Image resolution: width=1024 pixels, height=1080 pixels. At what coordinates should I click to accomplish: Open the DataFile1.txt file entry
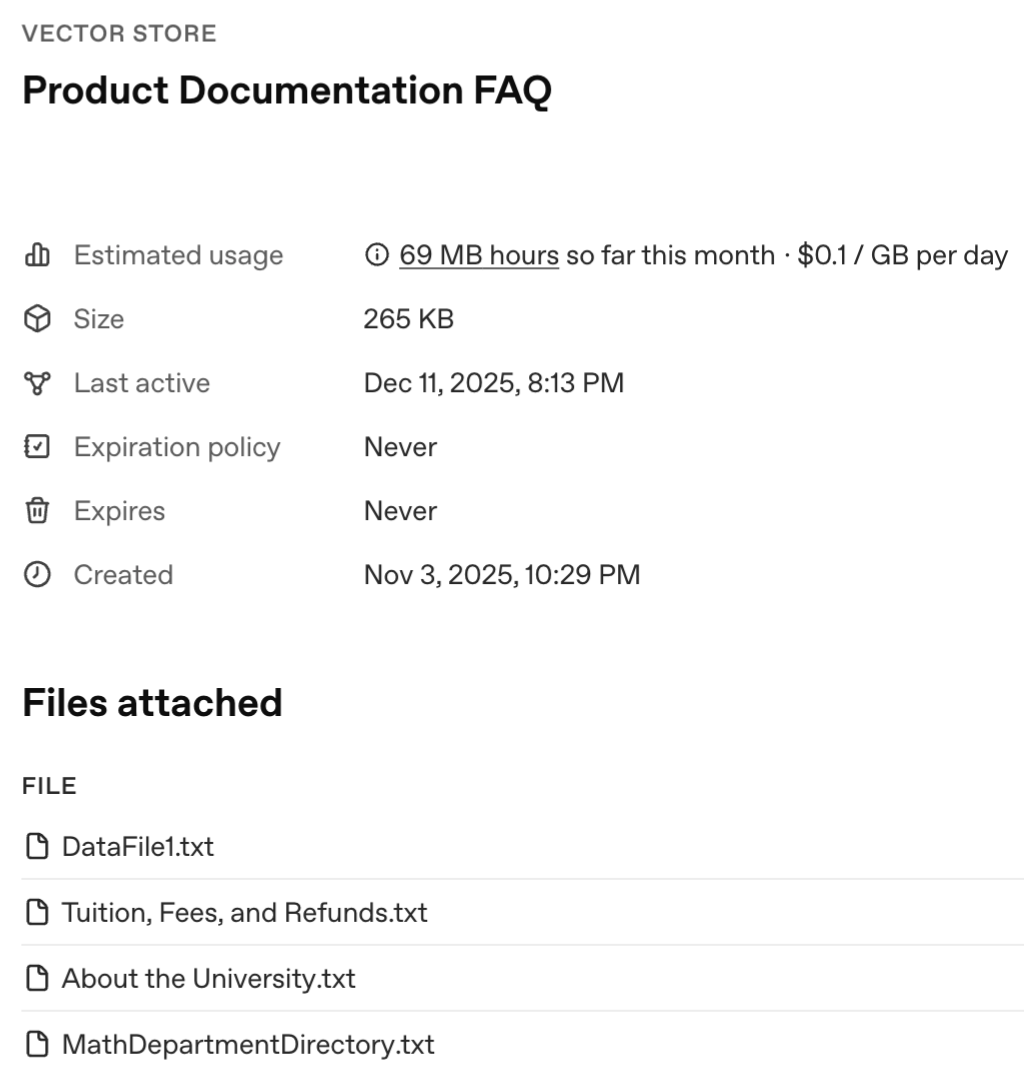[x=135, y=846]
